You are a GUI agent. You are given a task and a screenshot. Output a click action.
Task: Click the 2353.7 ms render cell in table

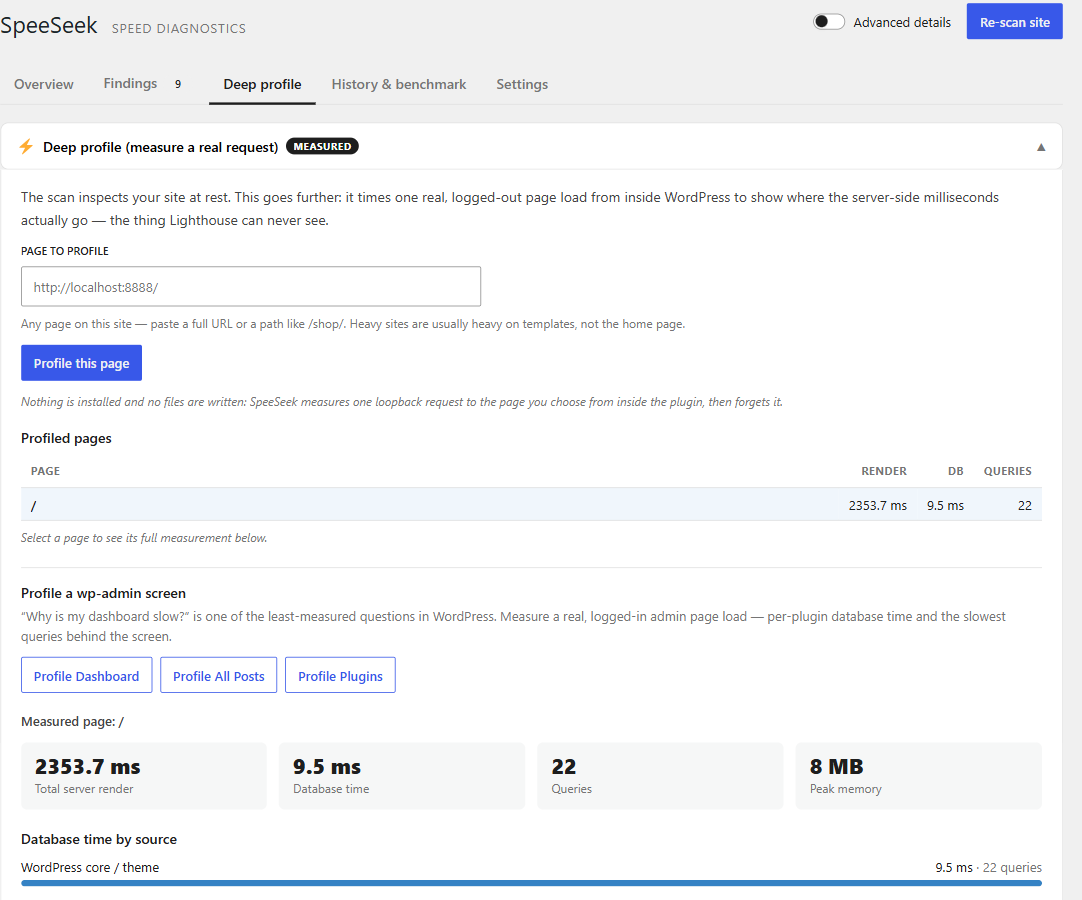878,505
